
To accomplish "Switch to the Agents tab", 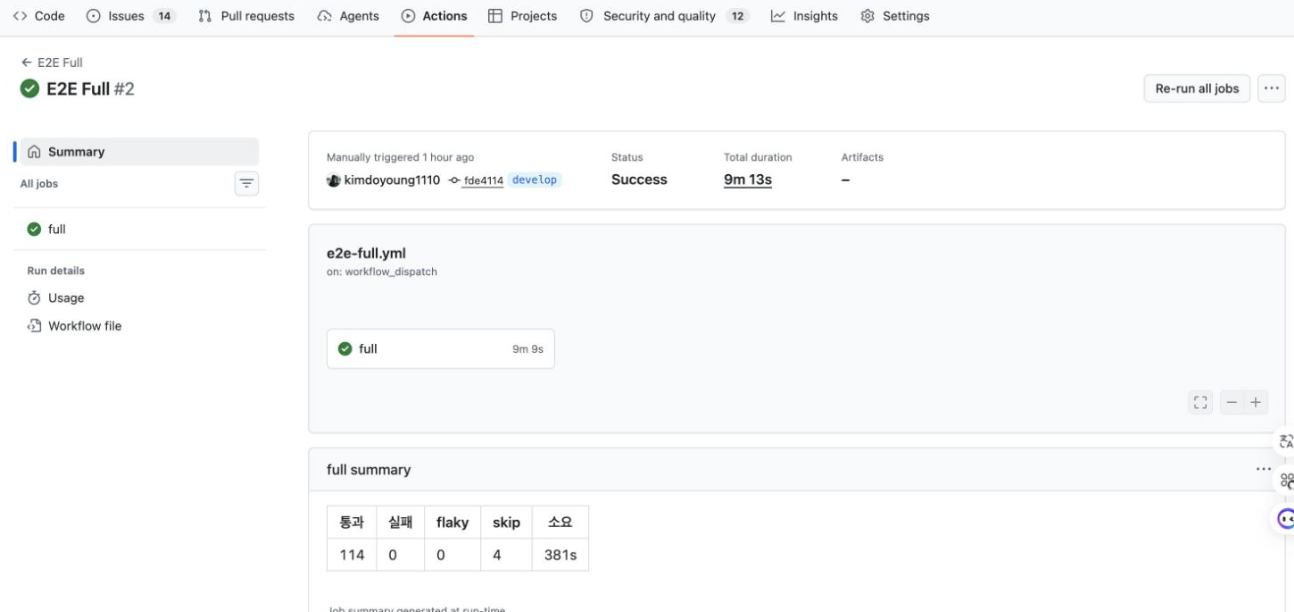I will coord(348,16).
